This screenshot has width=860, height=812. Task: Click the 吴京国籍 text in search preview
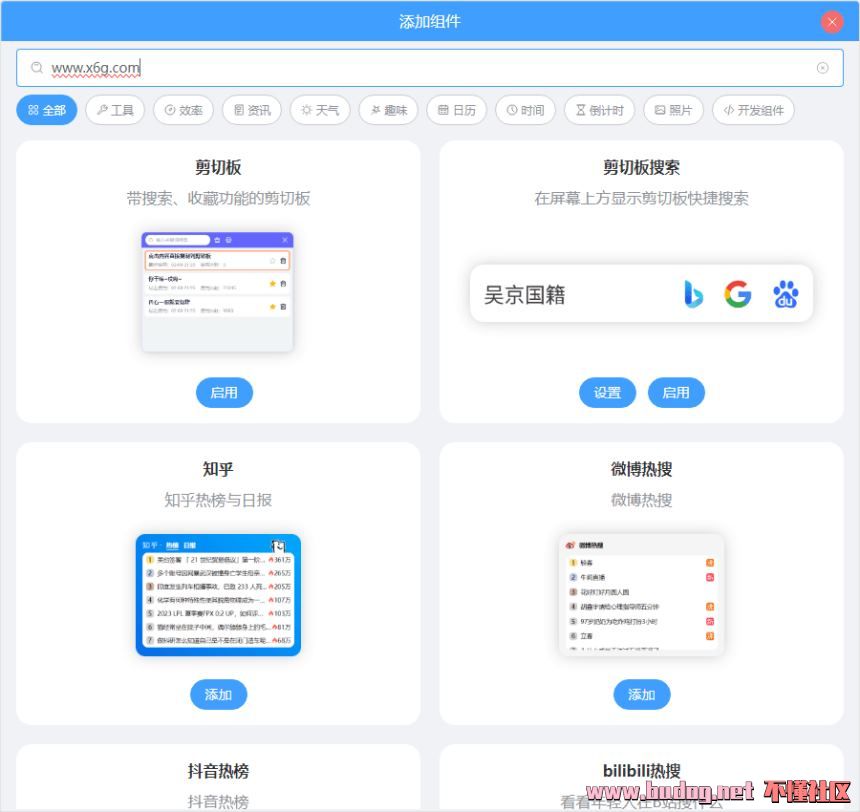[x=524, y=295]
